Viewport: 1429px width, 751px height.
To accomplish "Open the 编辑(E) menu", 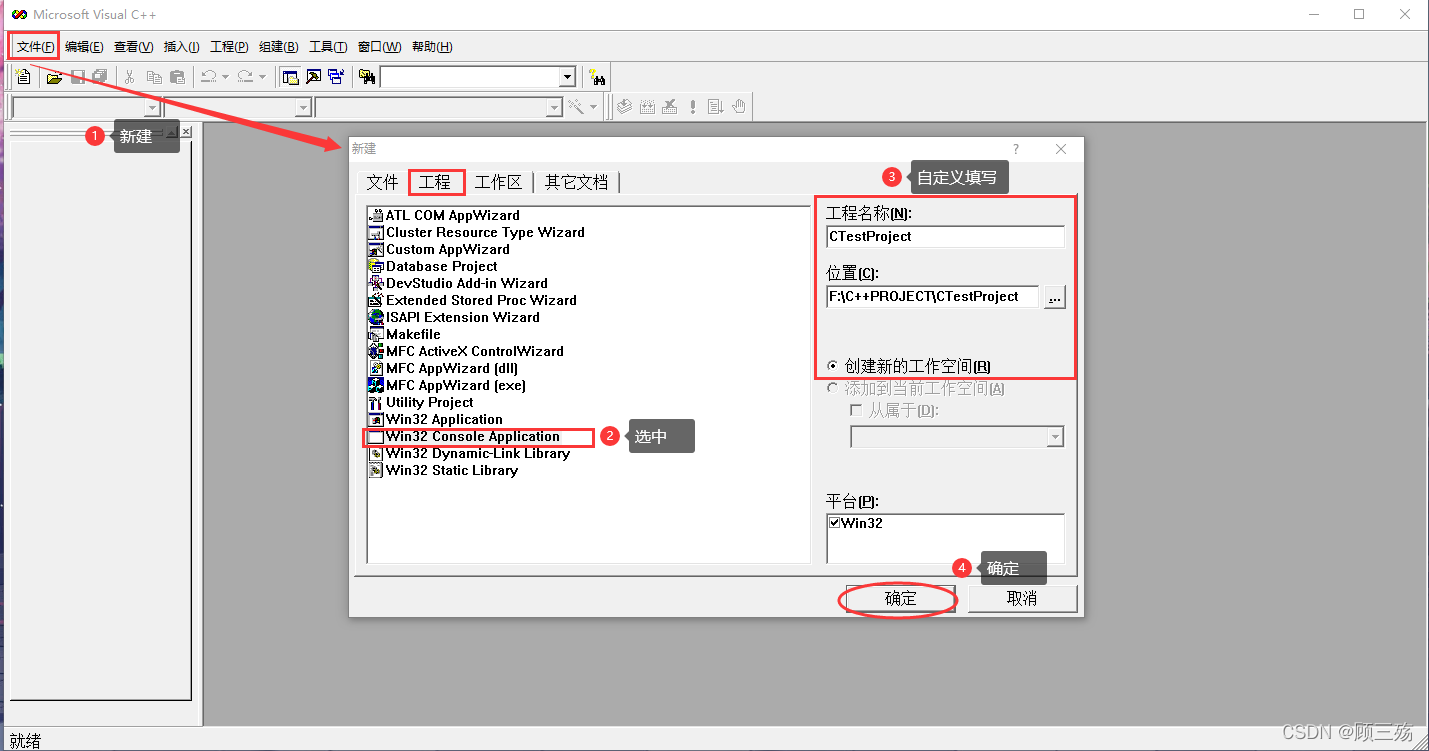I will pos(84,47).
